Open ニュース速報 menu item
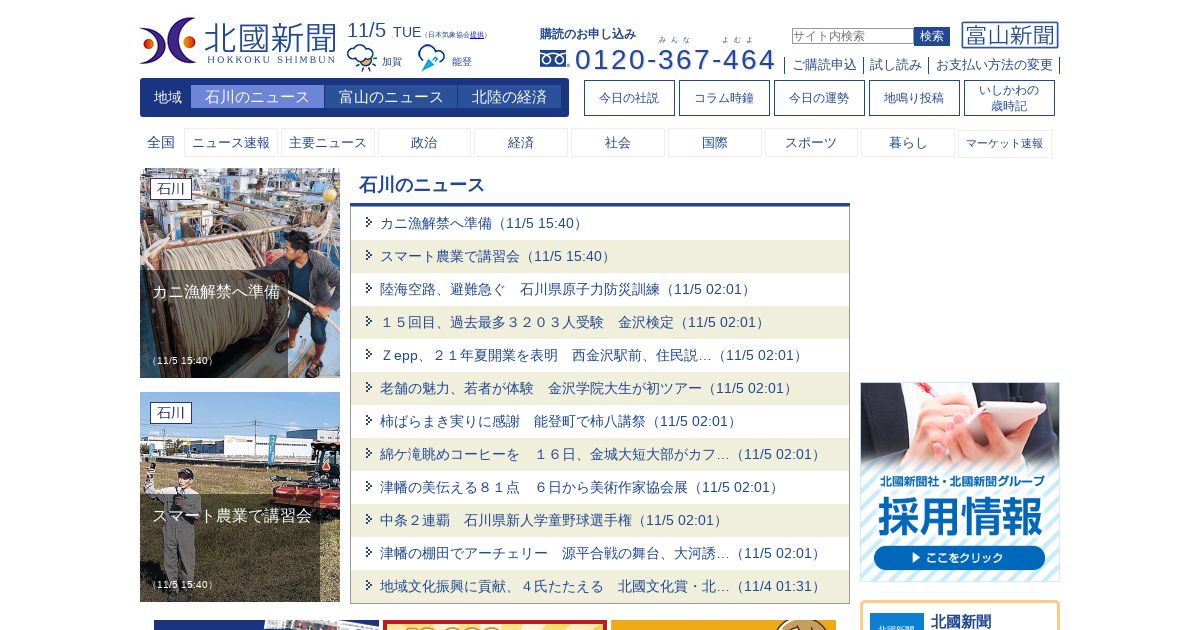This screenshot has width=1200, height=630. pos(231,143)
